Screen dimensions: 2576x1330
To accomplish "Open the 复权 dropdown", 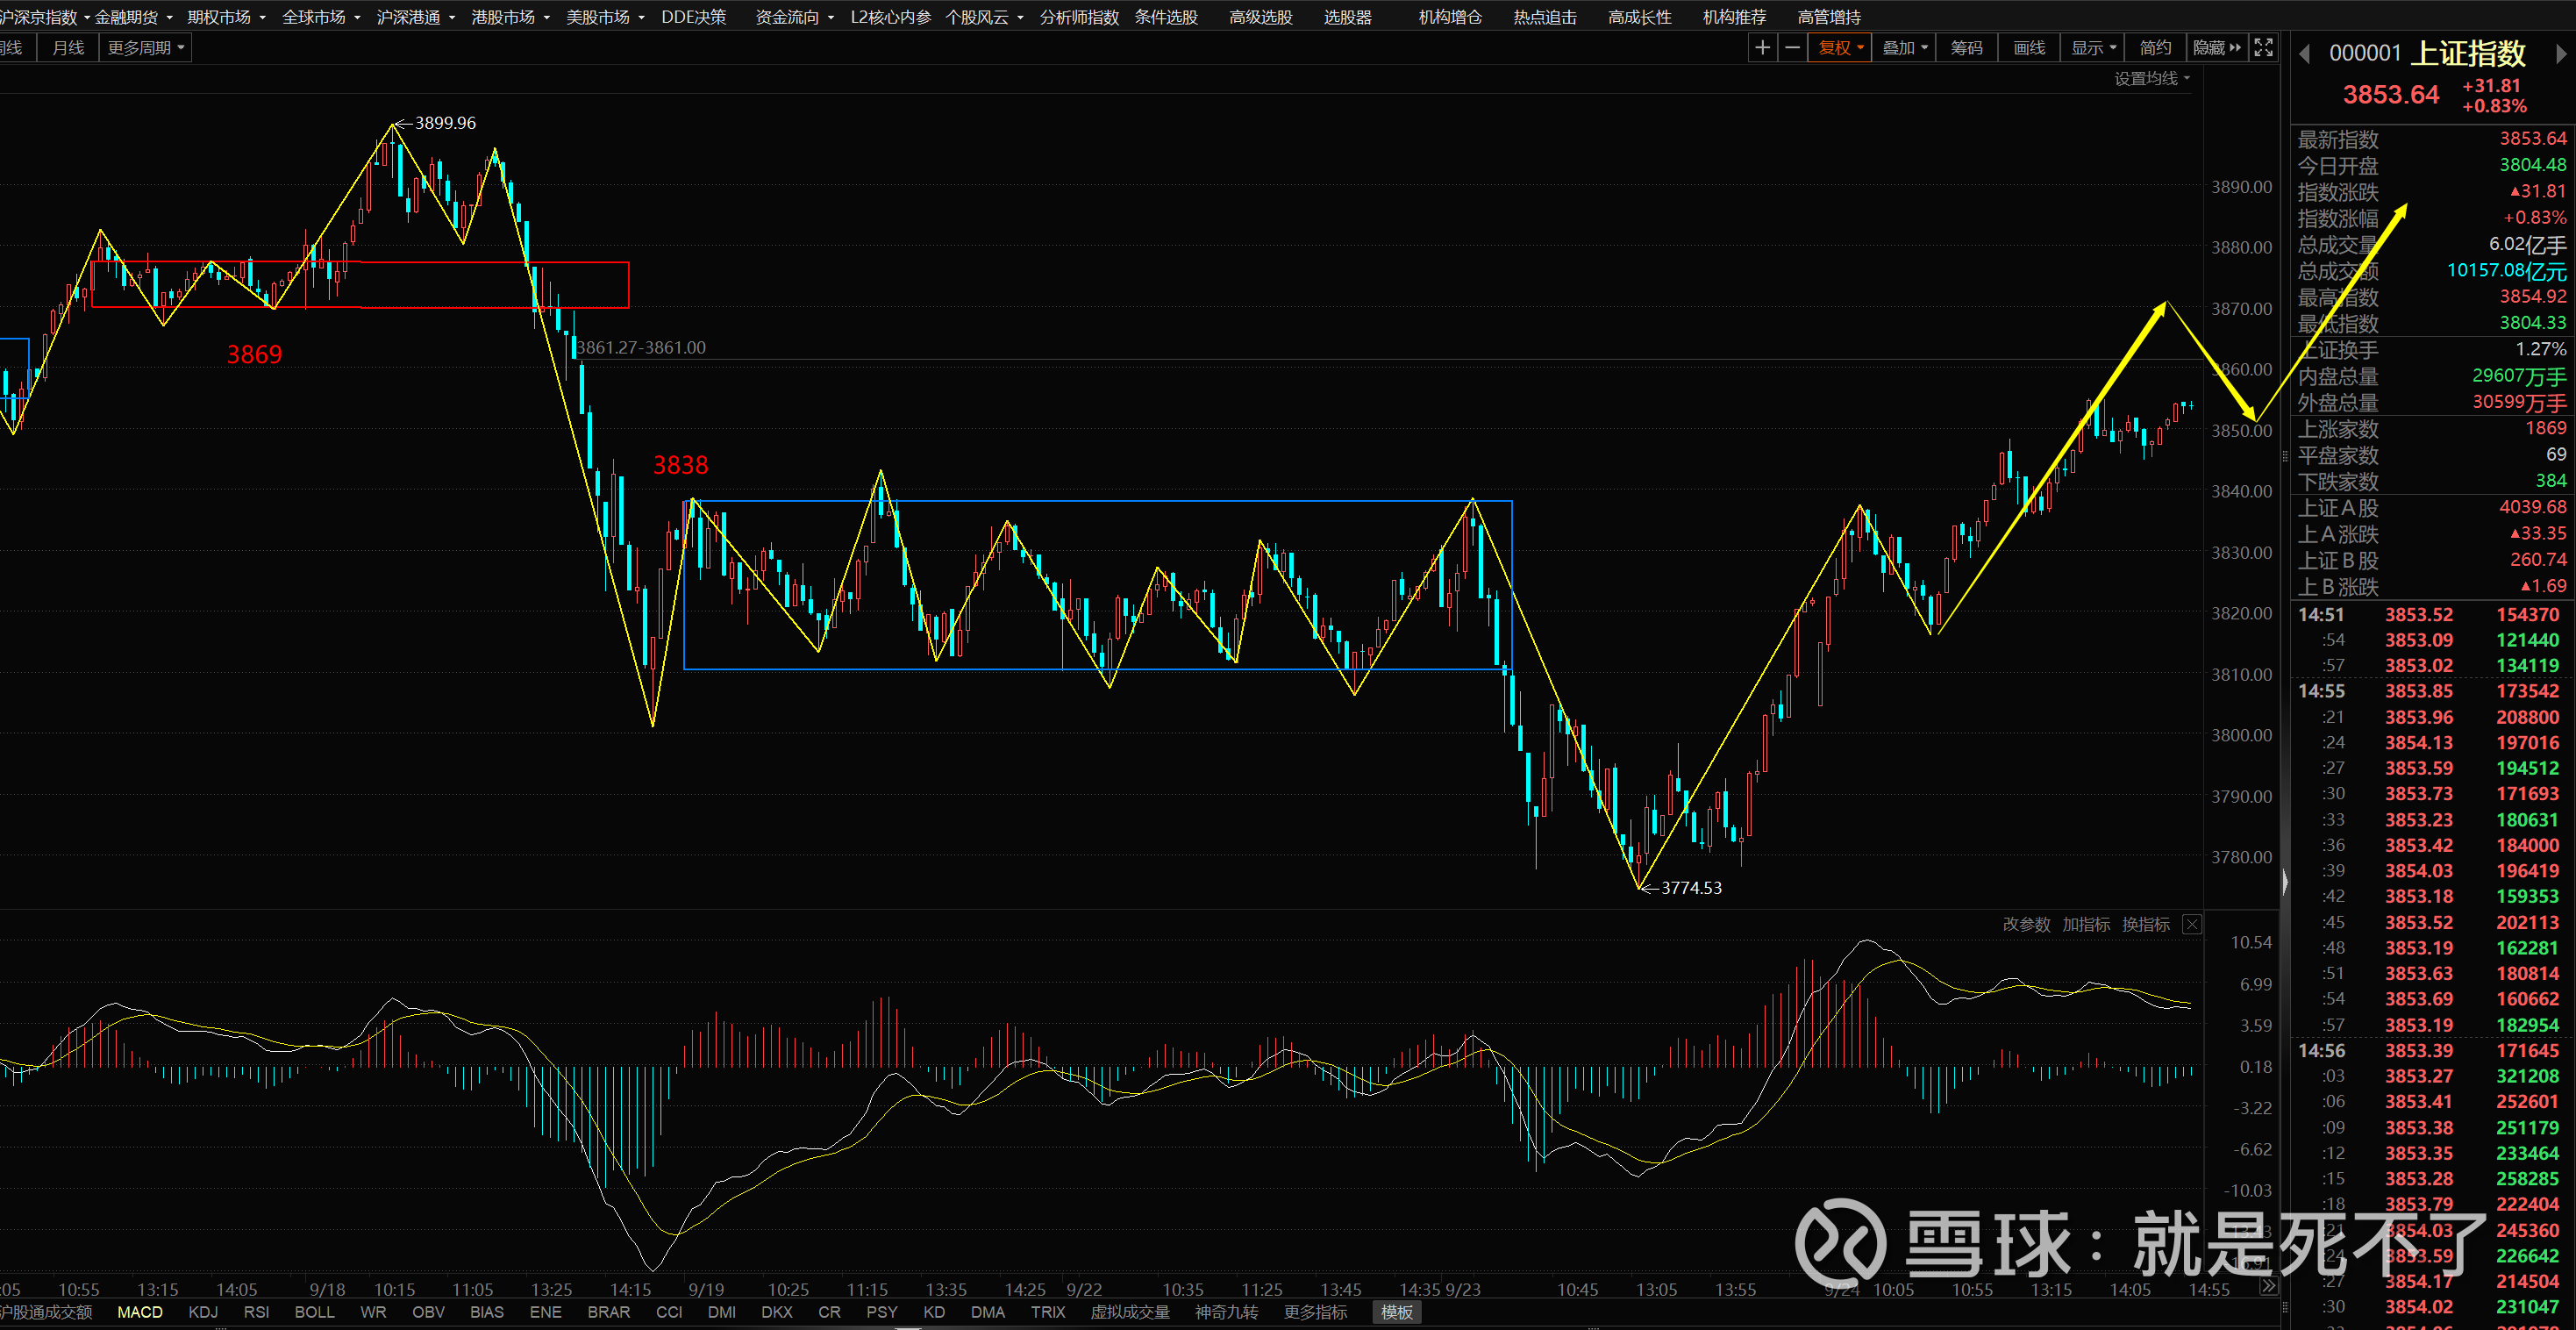I will tap(1839, 47).
